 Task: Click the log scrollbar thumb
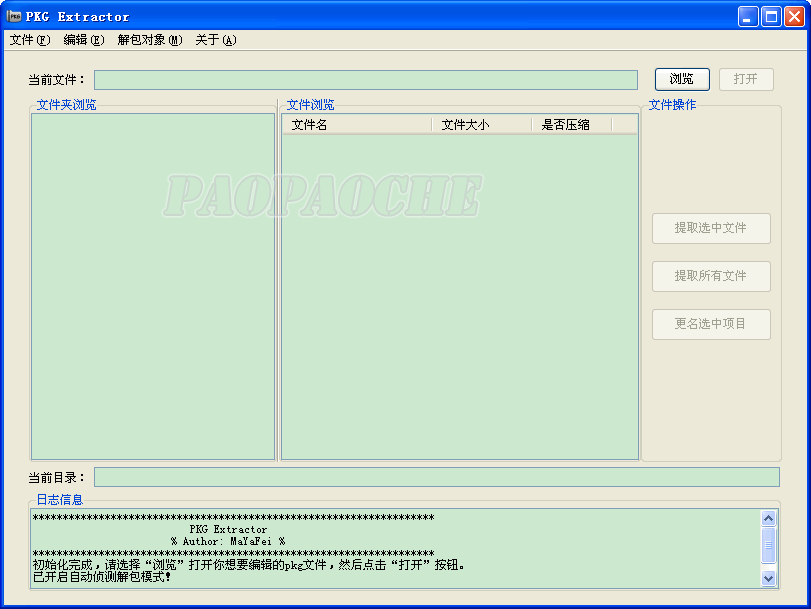point(769,545)
